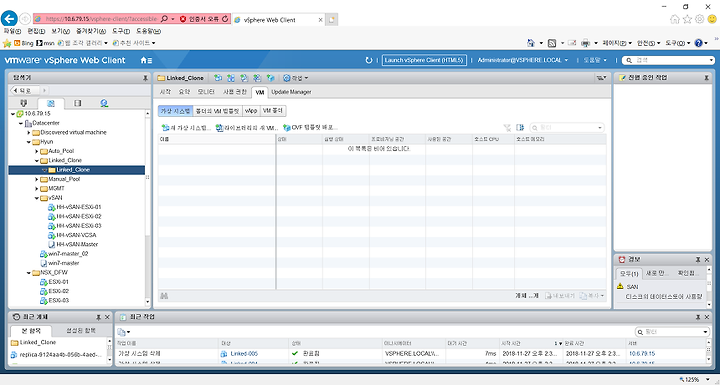The image size is (720, 385).
Task: Collapse the Datacenter tree node
Action: [x=21, y=123]
